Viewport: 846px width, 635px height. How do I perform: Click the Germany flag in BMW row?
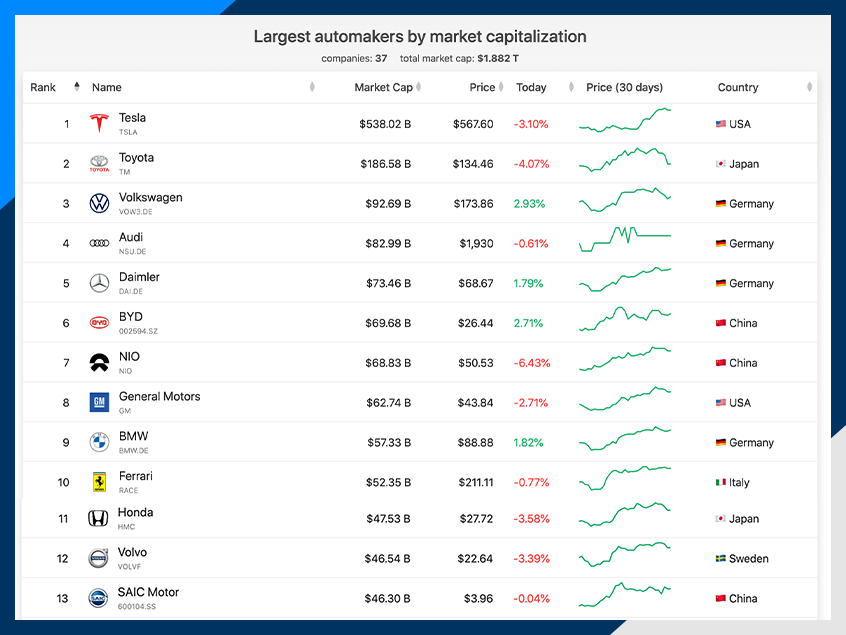click(x=721, y=443)
